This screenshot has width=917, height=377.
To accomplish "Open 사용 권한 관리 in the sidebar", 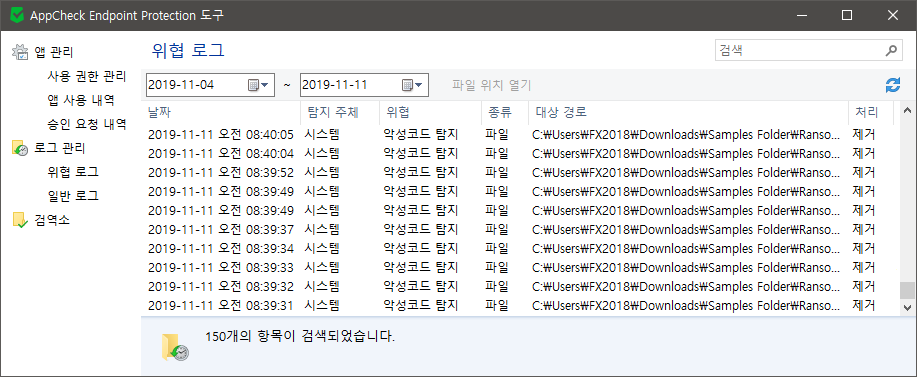I will tap(87, 77).
